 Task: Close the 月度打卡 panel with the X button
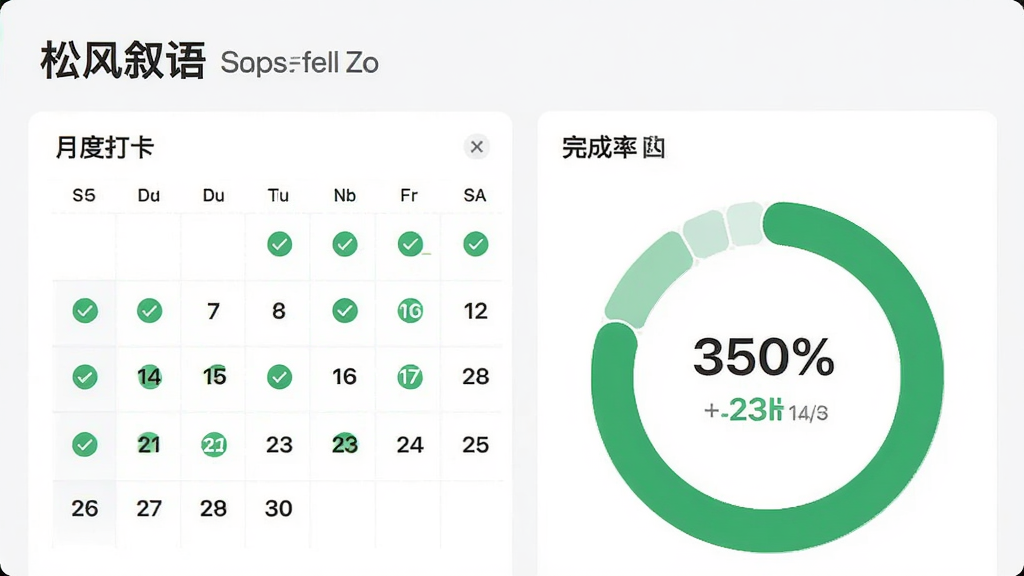(477, 147)
